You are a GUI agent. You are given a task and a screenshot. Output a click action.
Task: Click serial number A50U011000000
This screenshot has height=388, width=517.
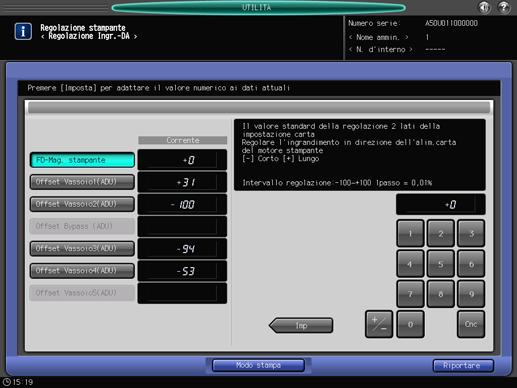click(x=451, y=23)
